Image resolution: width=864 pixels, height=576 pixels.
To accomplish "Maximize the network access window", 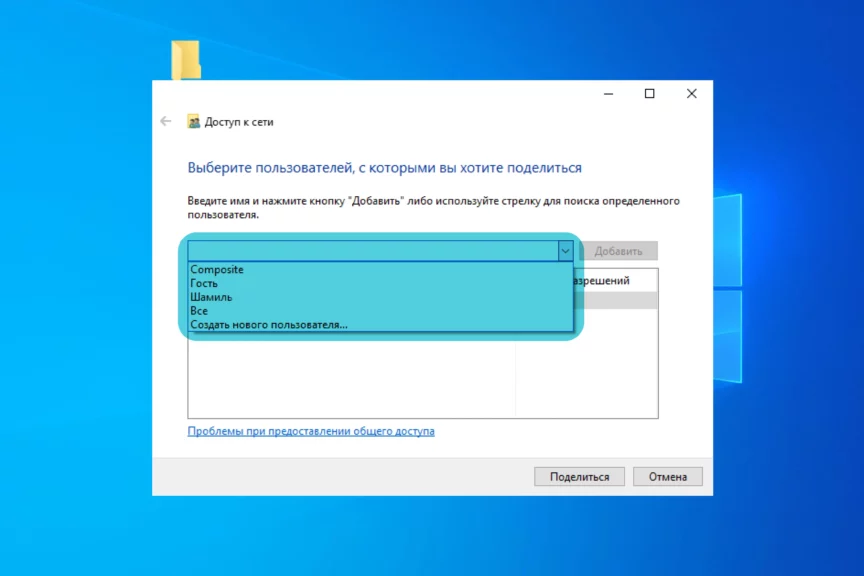I will pyautogui.click(x=649, y=93).
